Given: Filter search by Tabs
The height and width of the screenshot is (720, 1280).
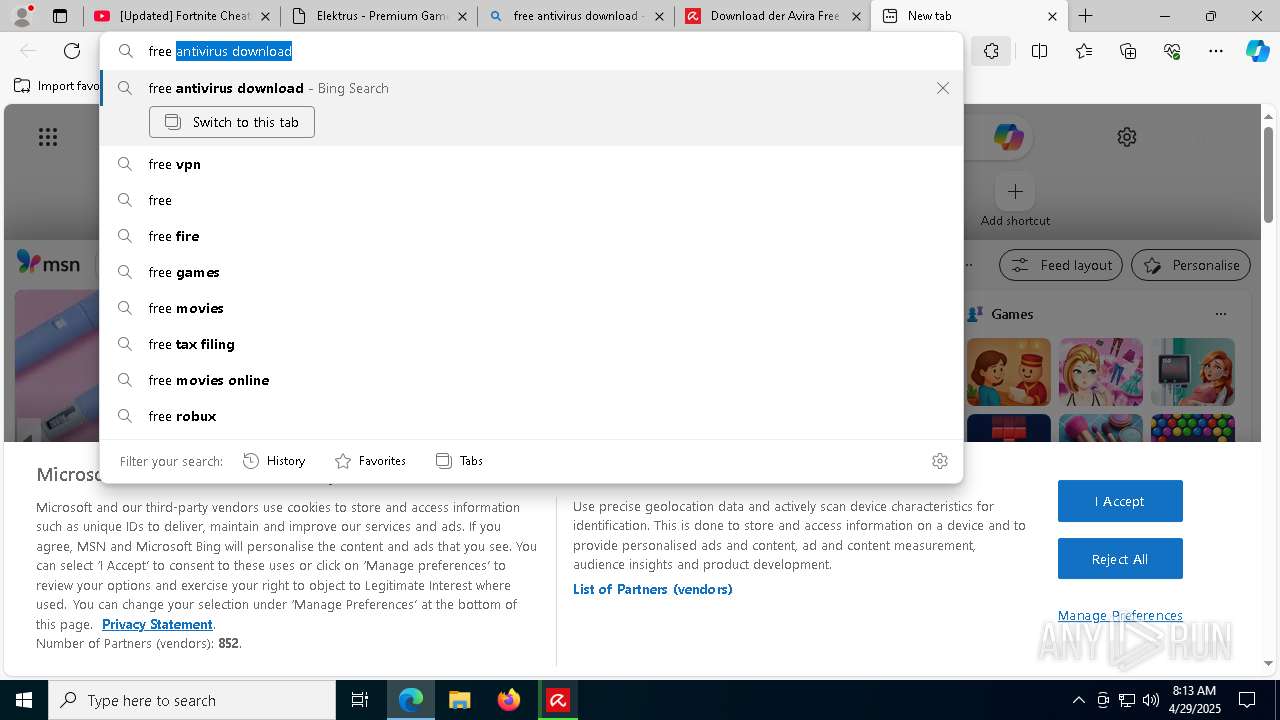Looking at the screenshot, I should (460, 461).
